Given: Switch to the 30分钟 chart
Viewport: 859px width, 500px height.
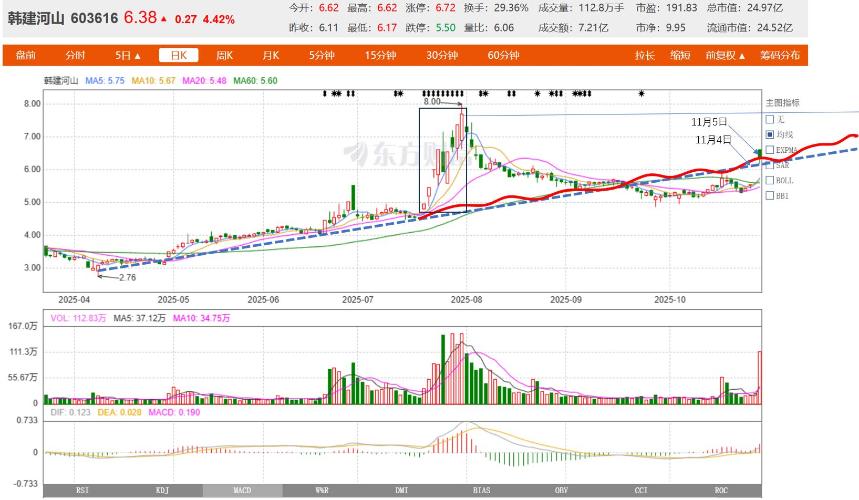Looking at the screenshot, I should [442, 55].
